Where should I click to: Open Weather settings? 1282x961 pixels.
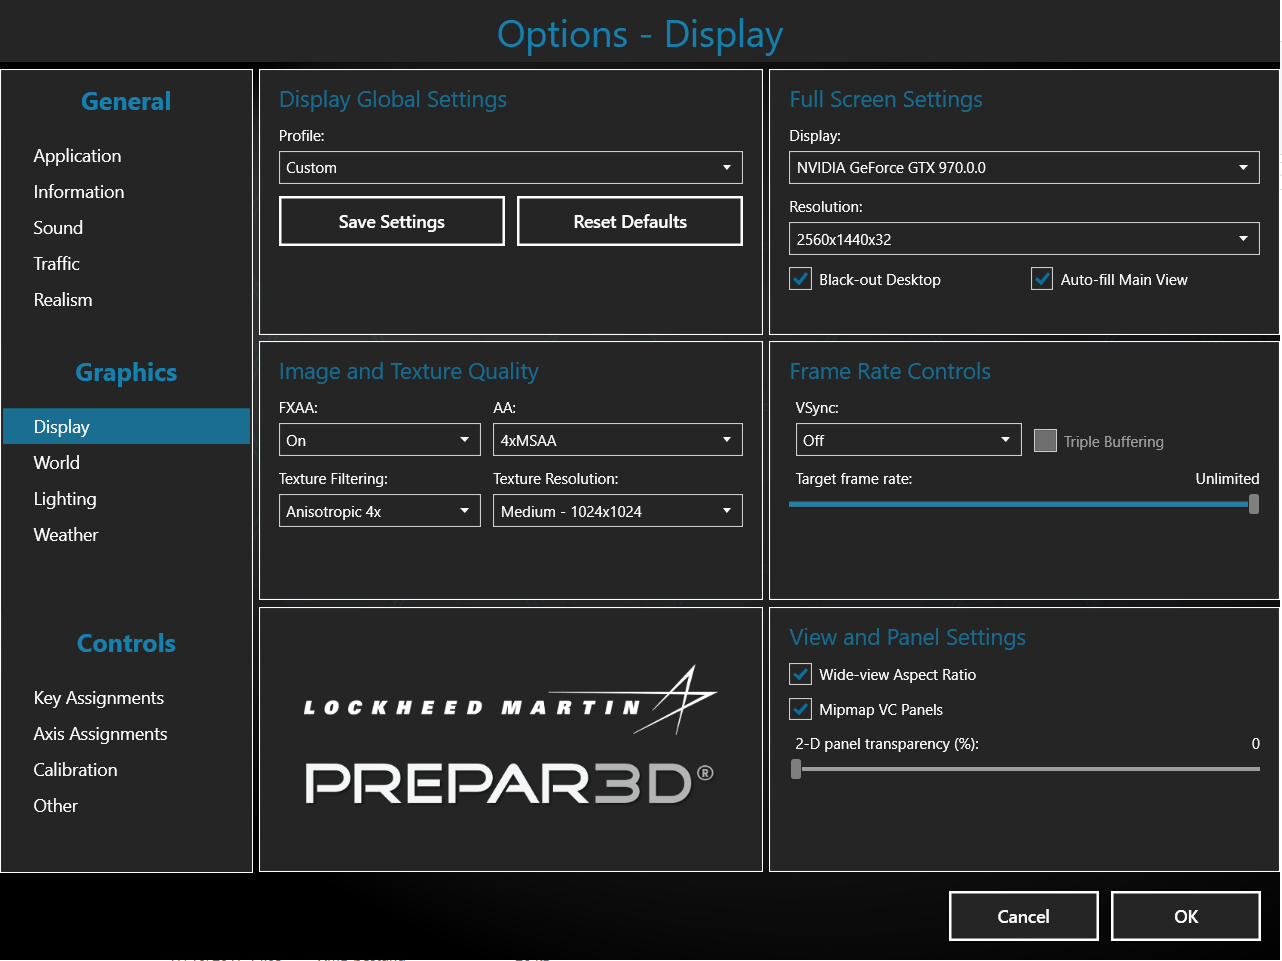coord(66,535)
